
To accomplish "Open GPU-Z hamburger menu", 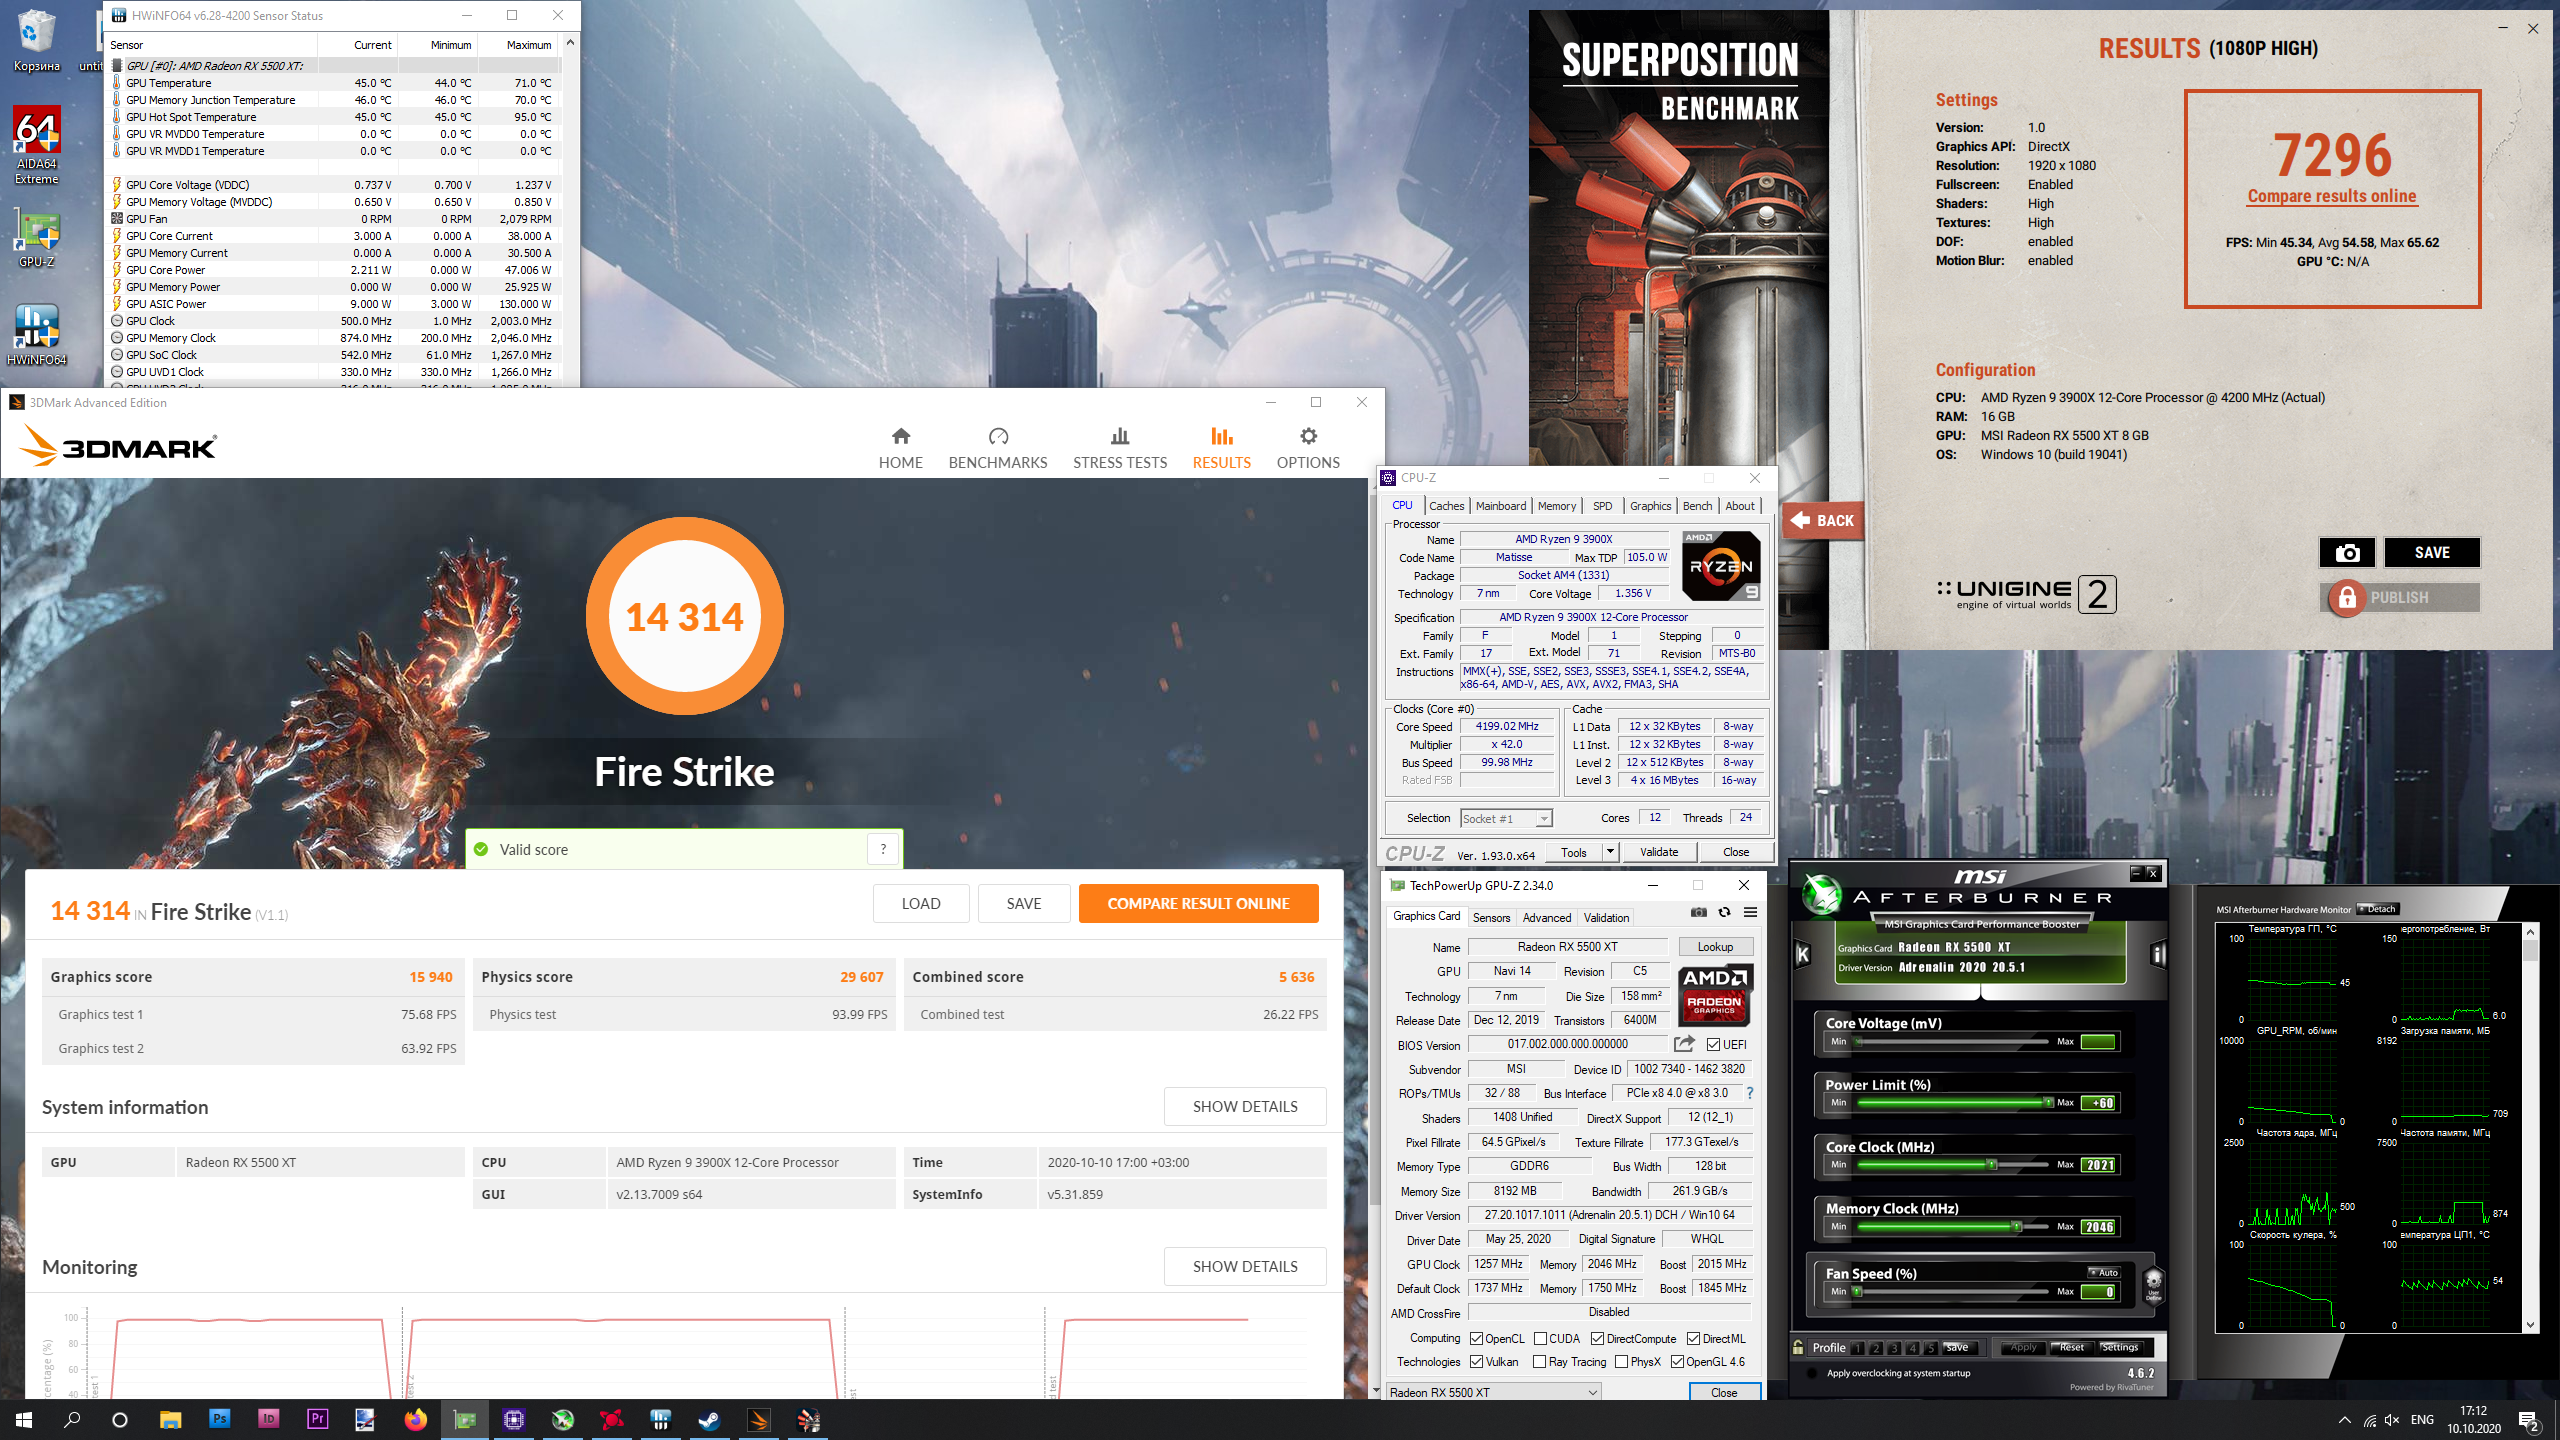I will [x=1750, y=912].
